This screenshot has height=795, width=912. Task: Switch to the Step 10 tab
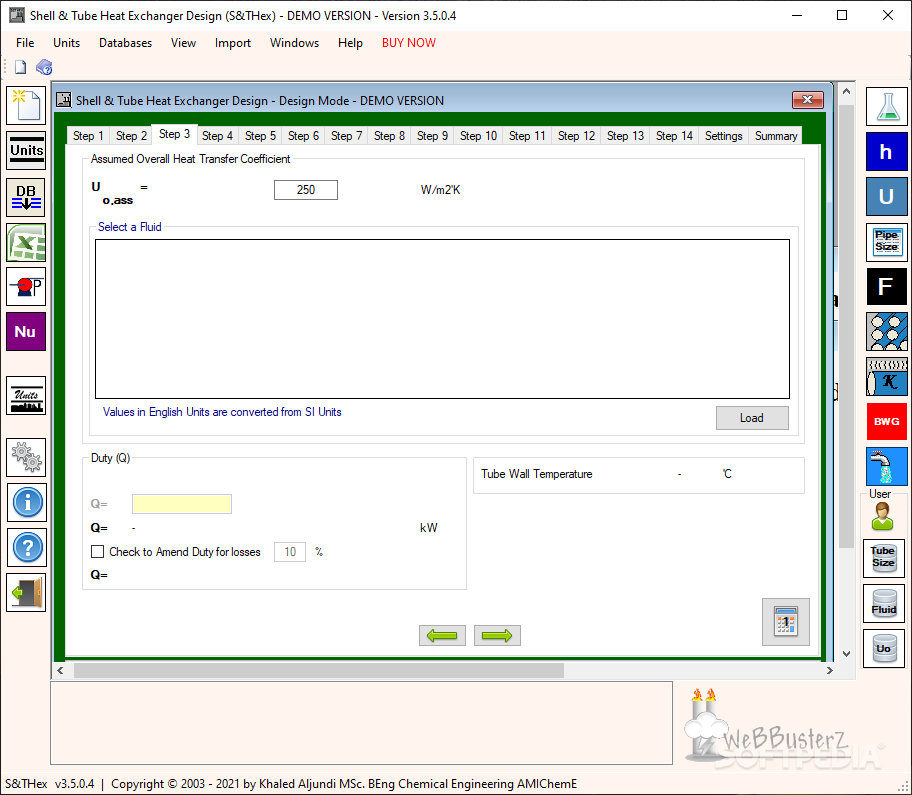(x=478, y=136)
